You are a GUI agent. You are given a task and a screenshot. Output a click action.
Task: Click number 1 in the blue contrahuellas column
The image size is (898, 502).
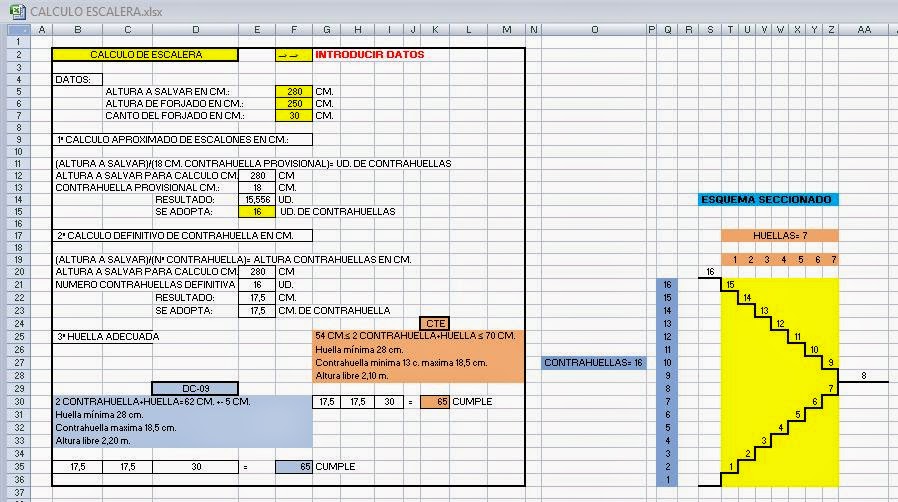tap(667, 480)
